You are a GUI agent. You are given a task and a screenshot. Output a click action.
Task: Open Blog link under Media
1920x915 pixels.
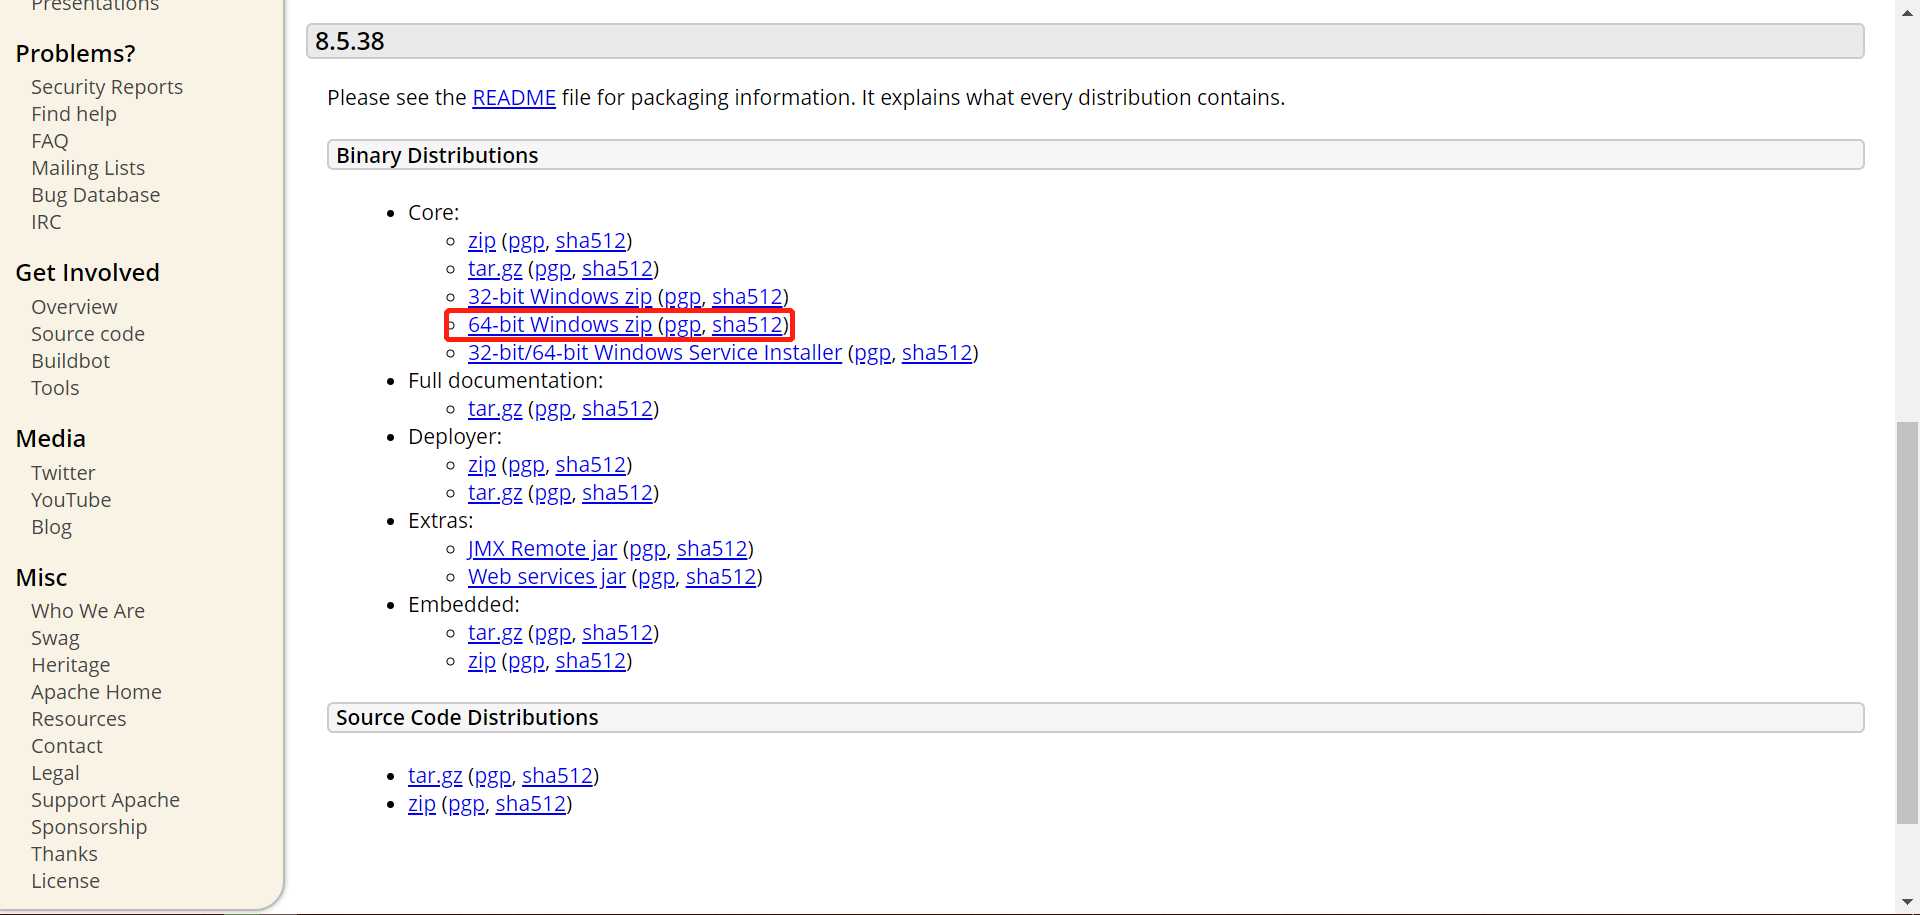click(x=51, y=527)
